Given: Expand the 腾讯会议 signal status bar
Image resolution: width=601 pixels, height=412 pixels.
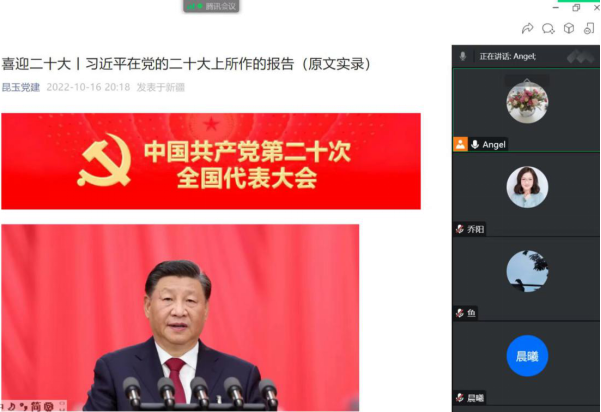Looking at the screenshot, I should [x=211, y=6].
